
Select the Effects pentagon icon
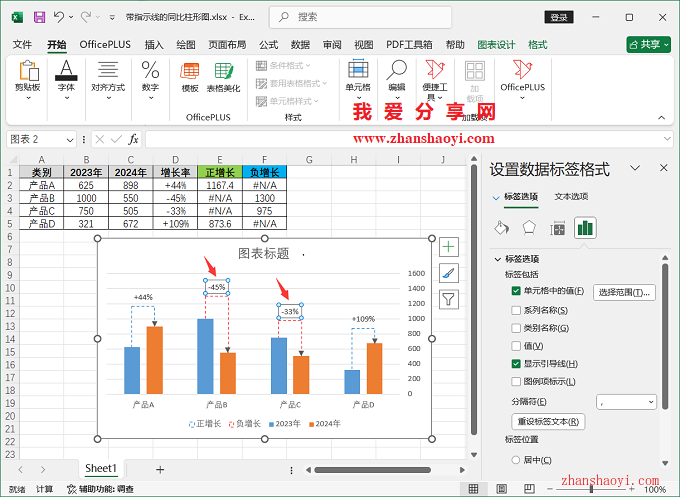pos(530,228)
